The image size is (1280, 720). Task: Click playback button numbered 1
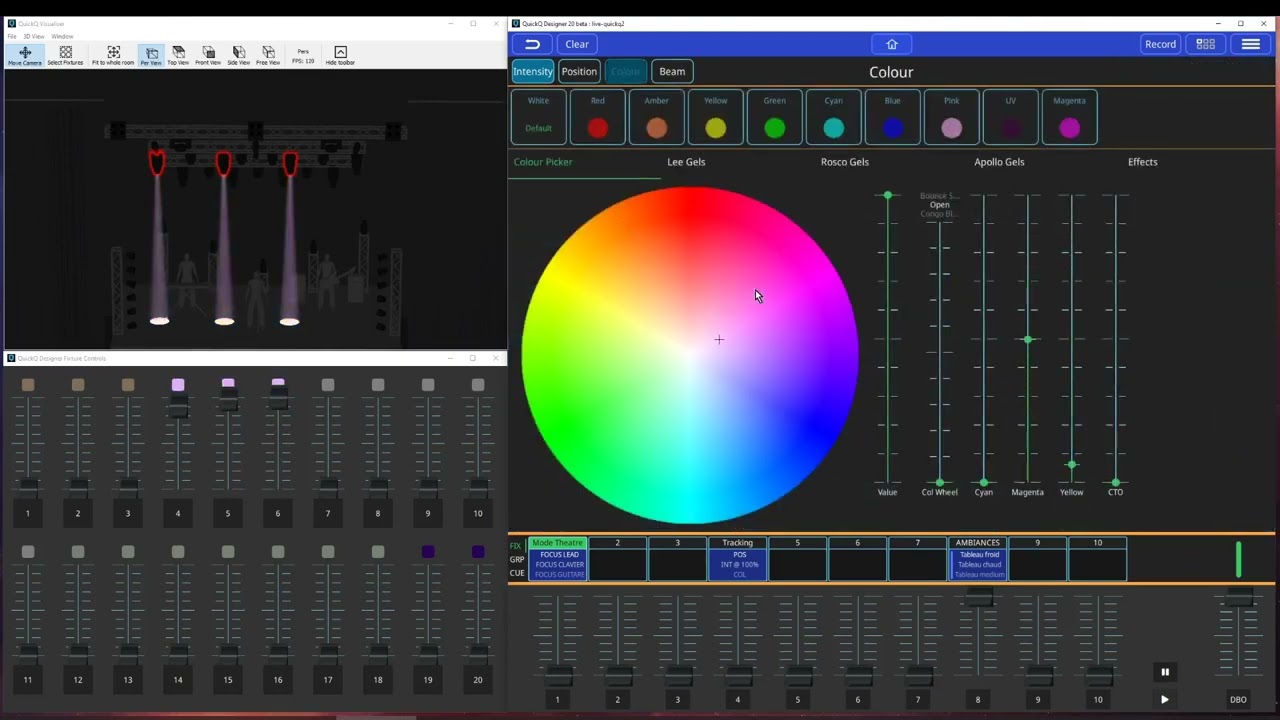pos(558,700)
